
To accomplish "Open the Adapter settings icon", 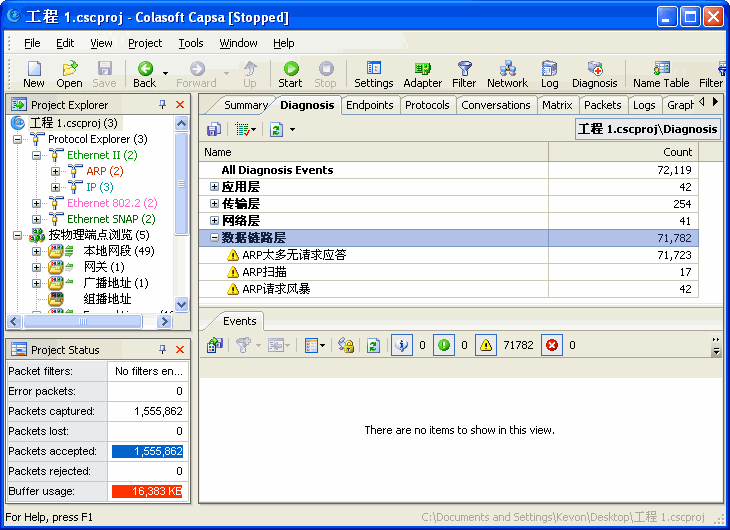I will (422, 74).
